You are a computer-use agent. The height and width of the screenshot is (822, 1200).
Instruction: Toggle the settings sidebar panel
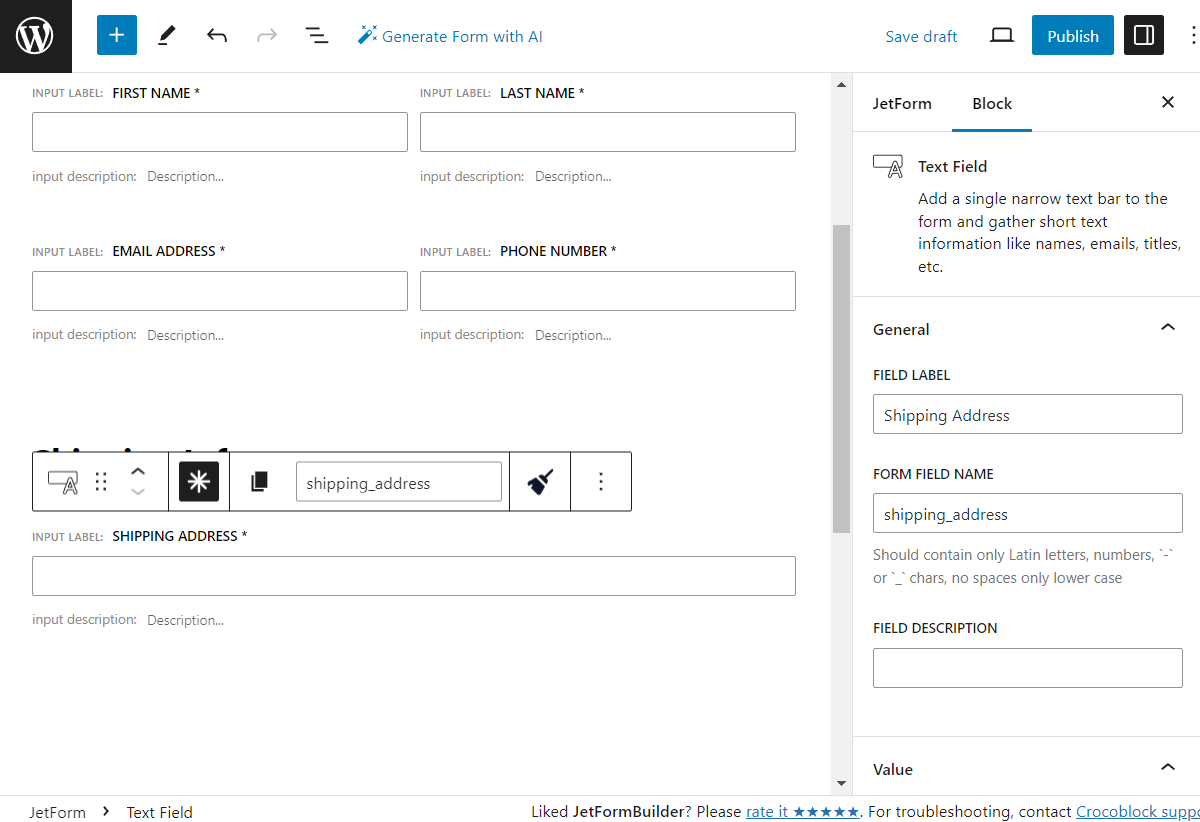pos(1144,36)
